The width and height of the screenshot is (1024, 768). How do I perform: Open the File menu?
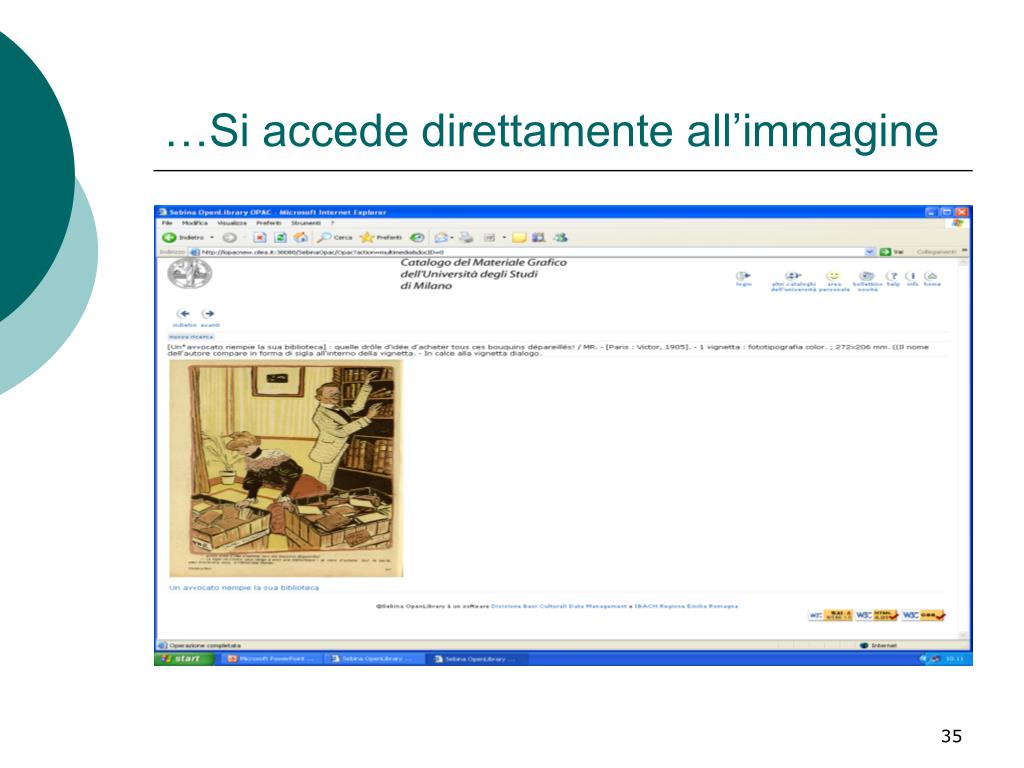point(167,223)
